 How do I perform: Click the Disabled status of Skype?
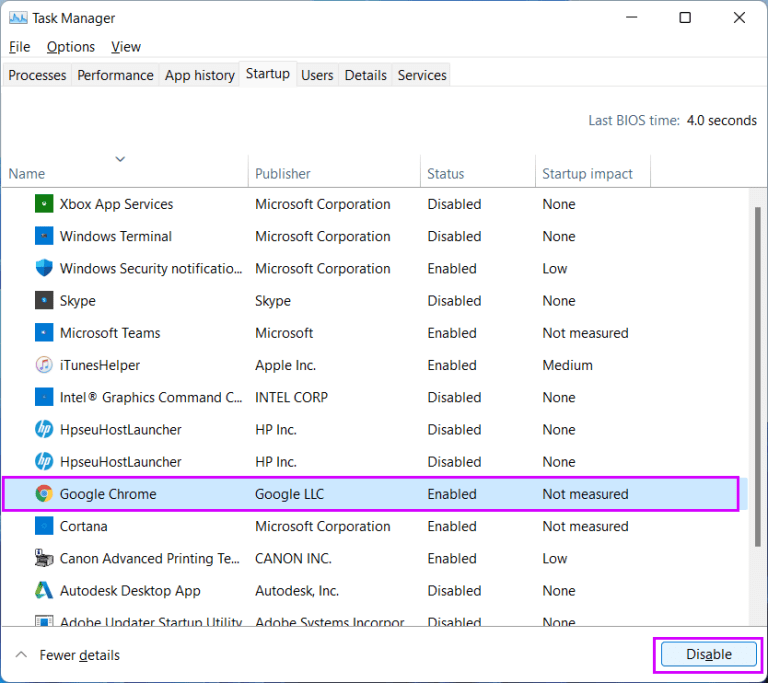click(x=454, y=300)
